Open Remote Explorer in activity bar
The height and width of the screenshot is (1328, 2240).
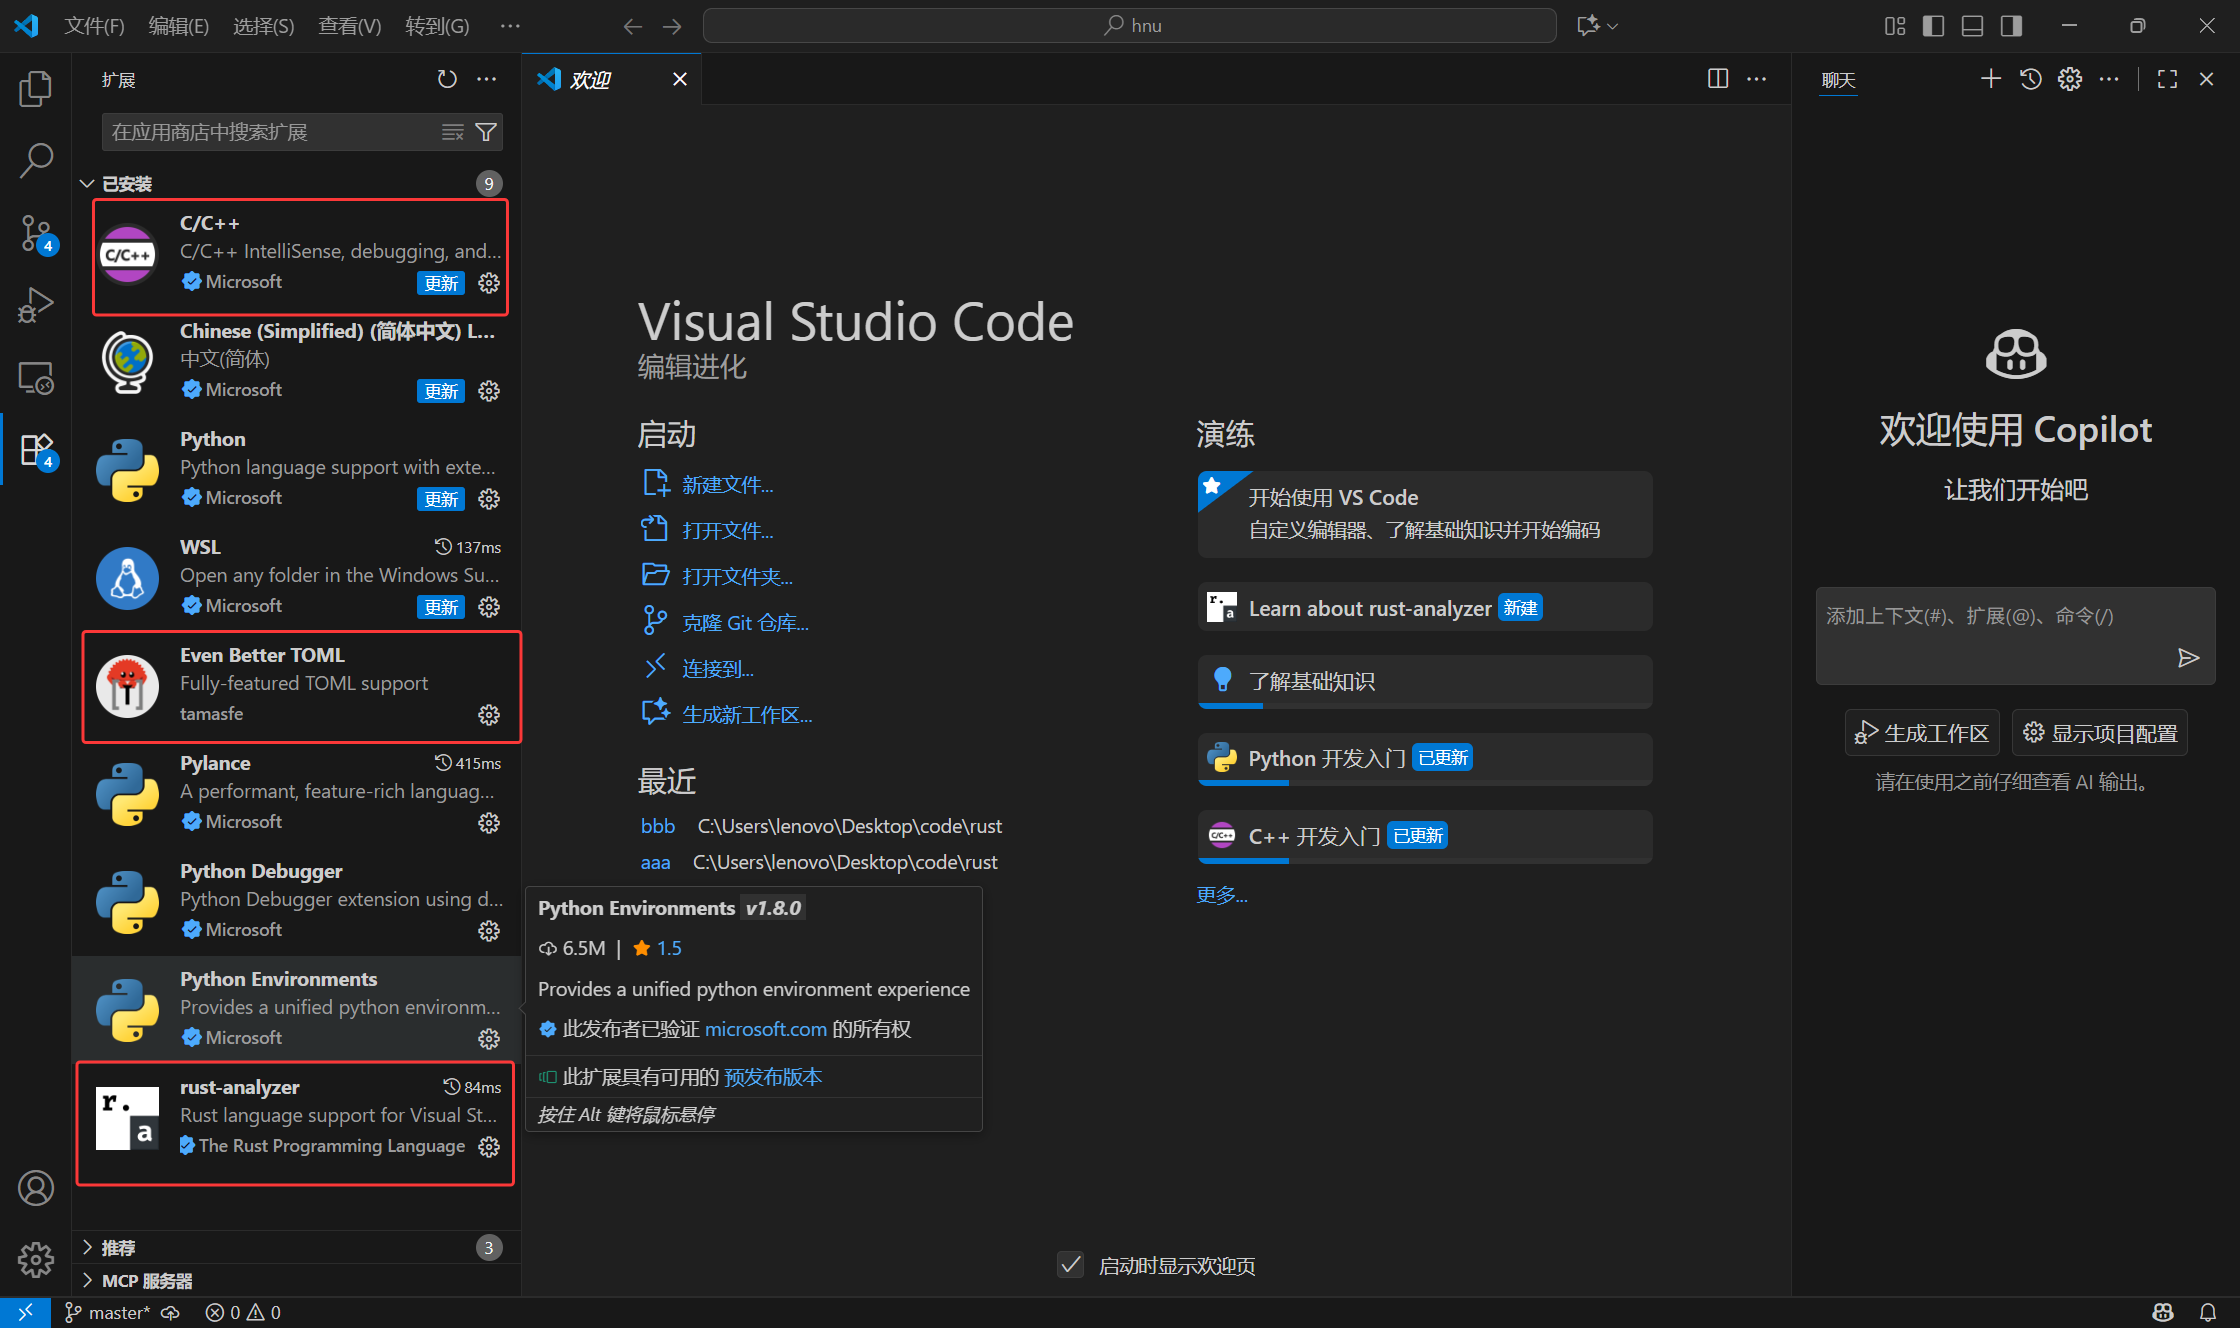click(x=36, y=378)
